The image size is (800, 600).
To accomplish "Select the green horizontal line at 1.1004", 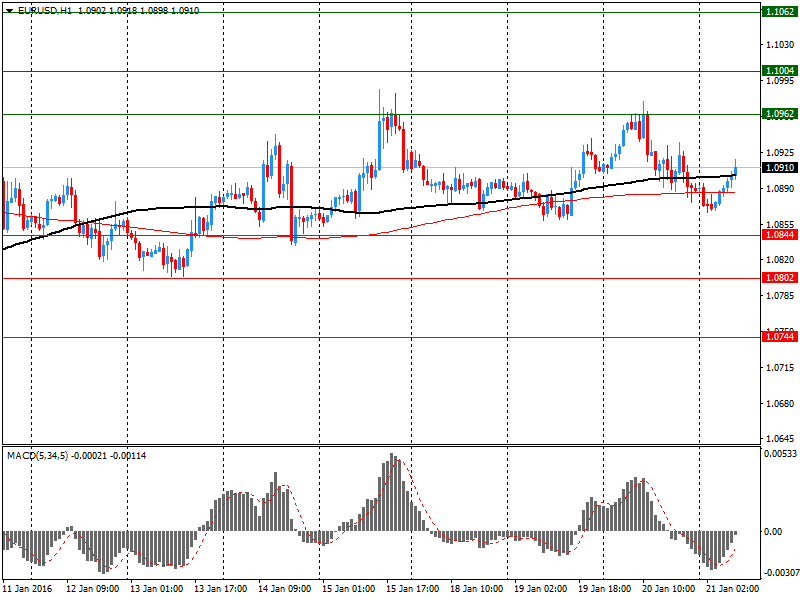I will (381, 71).
